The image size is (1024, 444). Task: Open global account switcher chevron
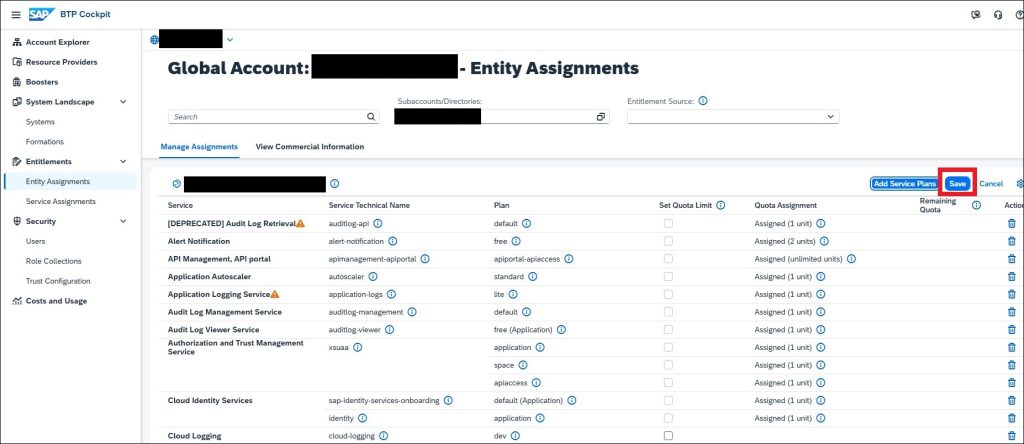[x=230, y=40]
